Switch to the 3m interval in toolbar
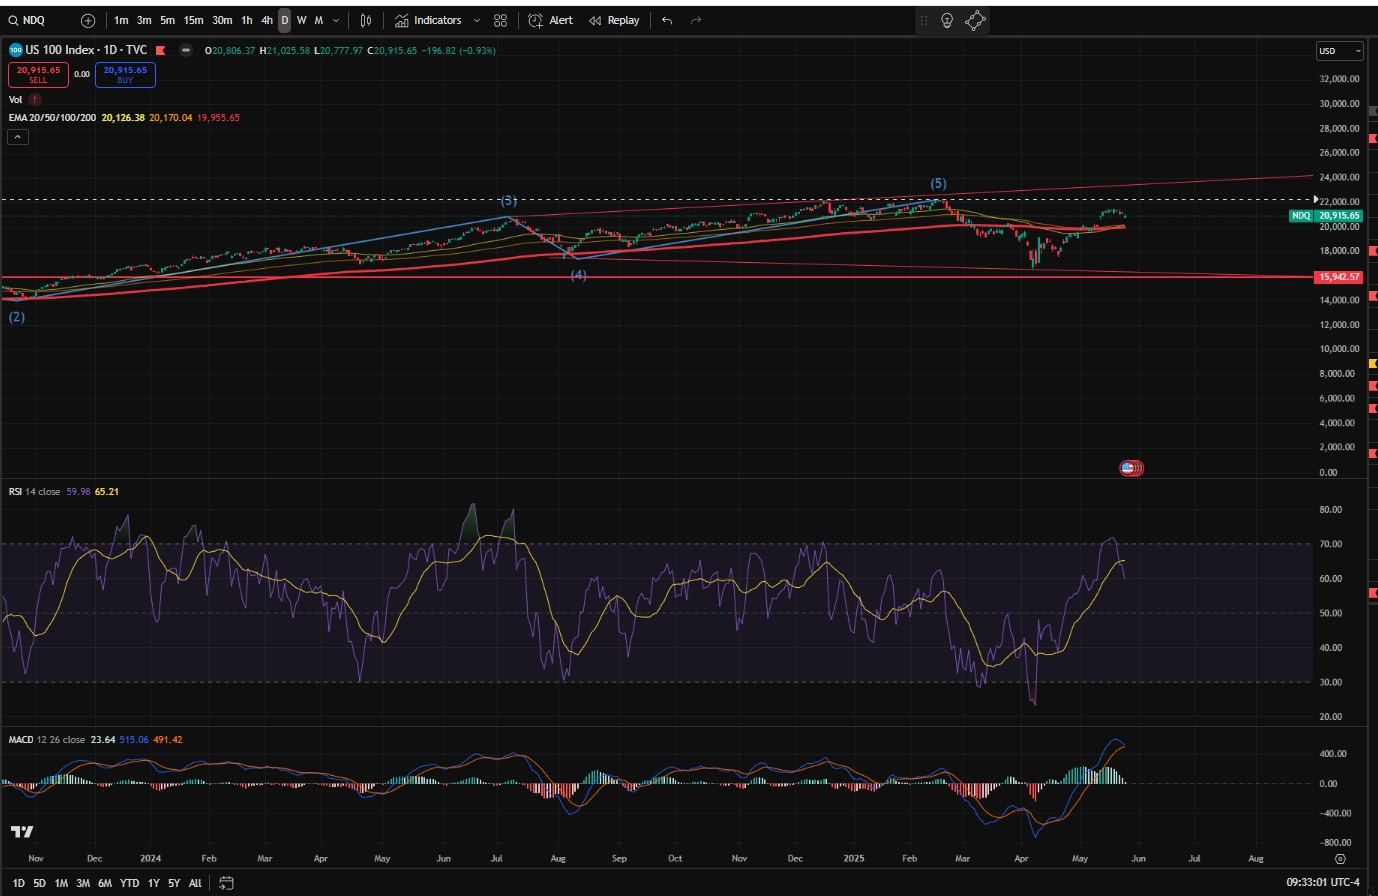 click(144, 20)
